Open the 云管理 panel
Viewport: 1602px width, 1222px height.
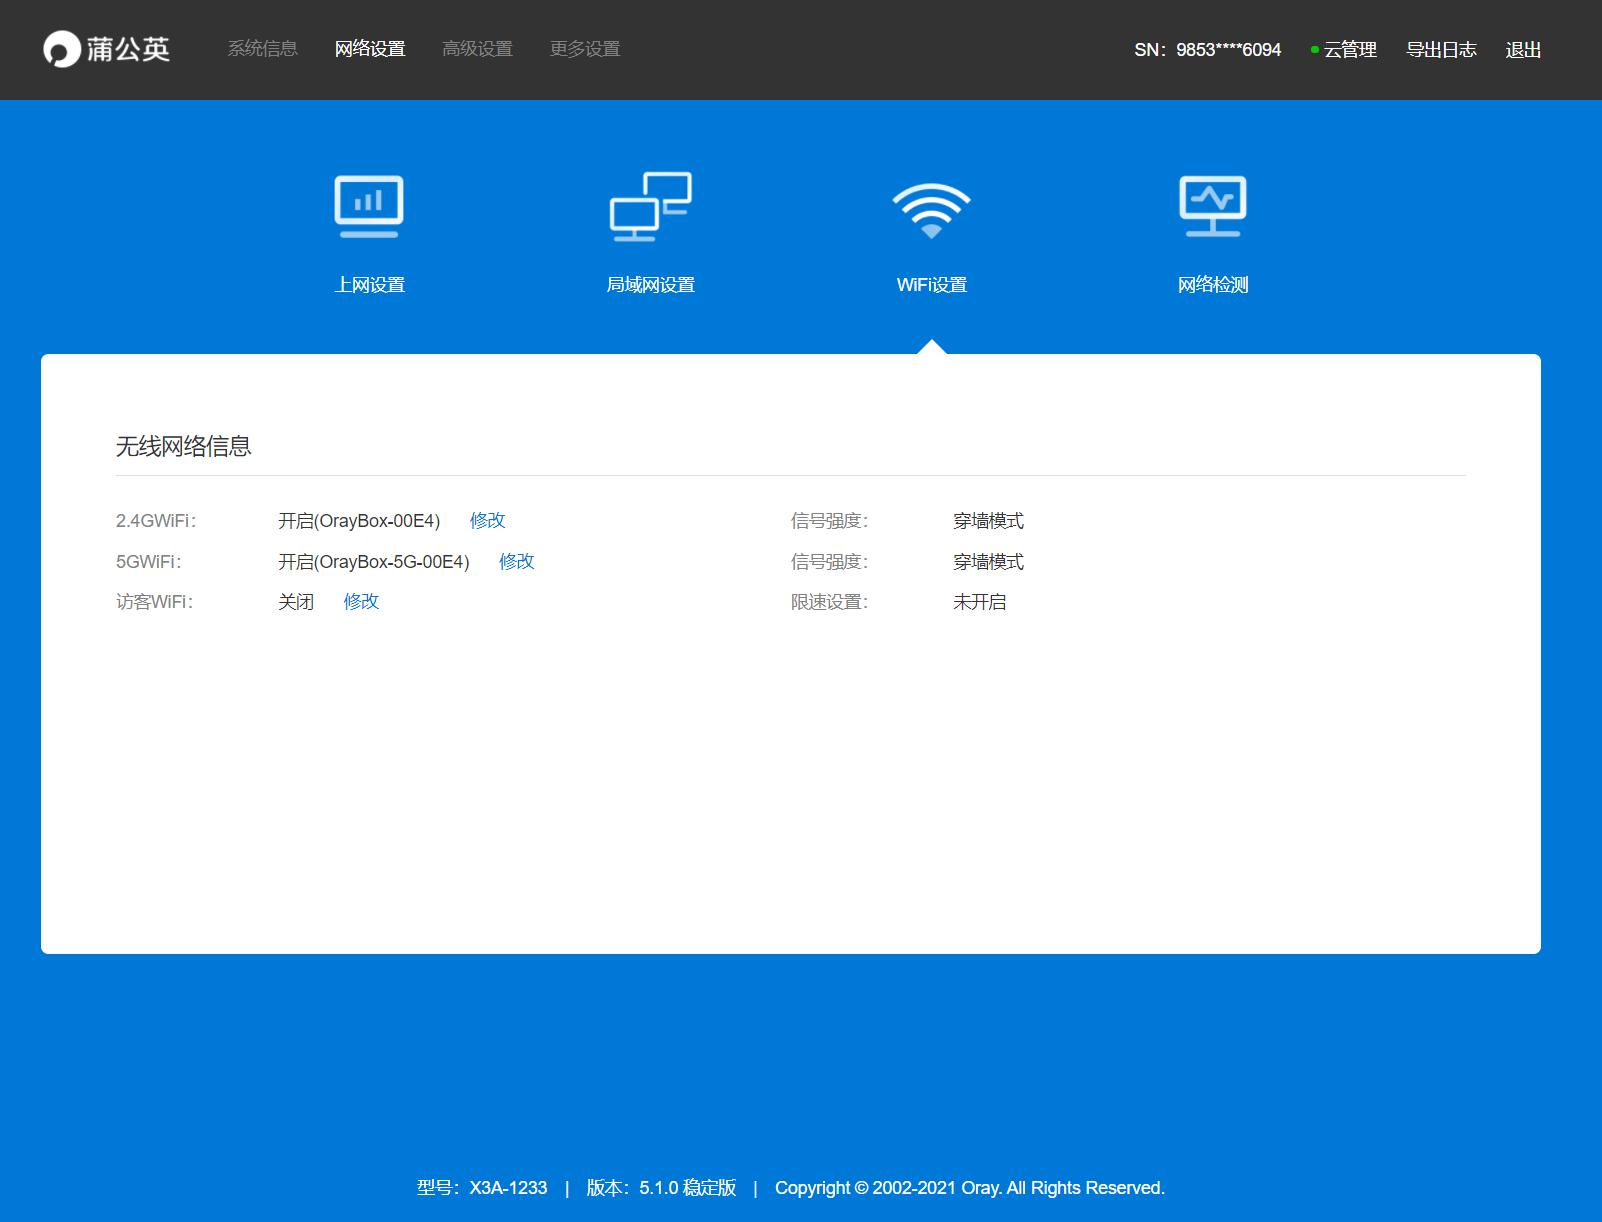[1350, 48]
